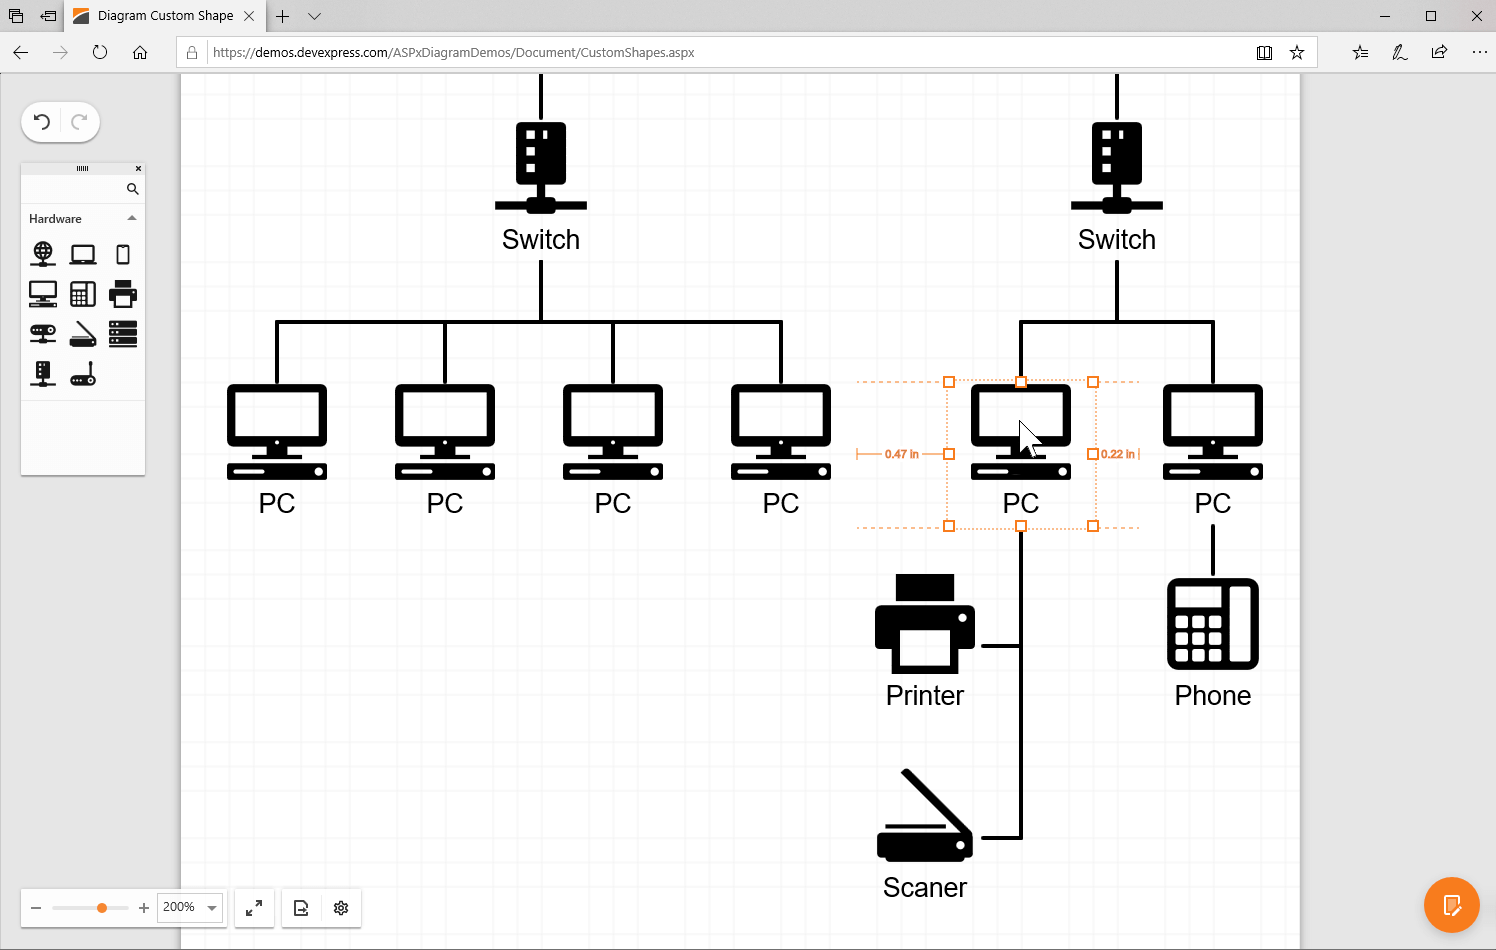Pick the Mobile phone shape in the shapes panel
This screenshot has width=1496, height=950.
[123, 253]
